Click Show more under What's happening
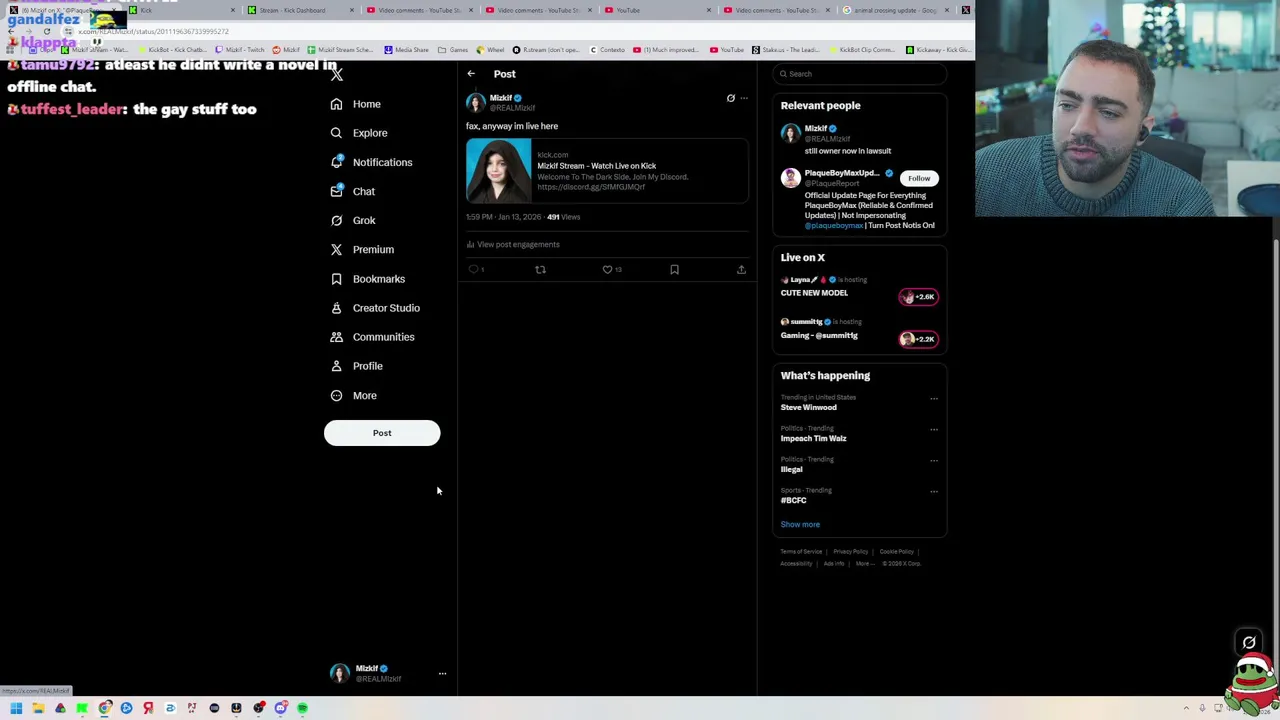 tap(800, 524)
